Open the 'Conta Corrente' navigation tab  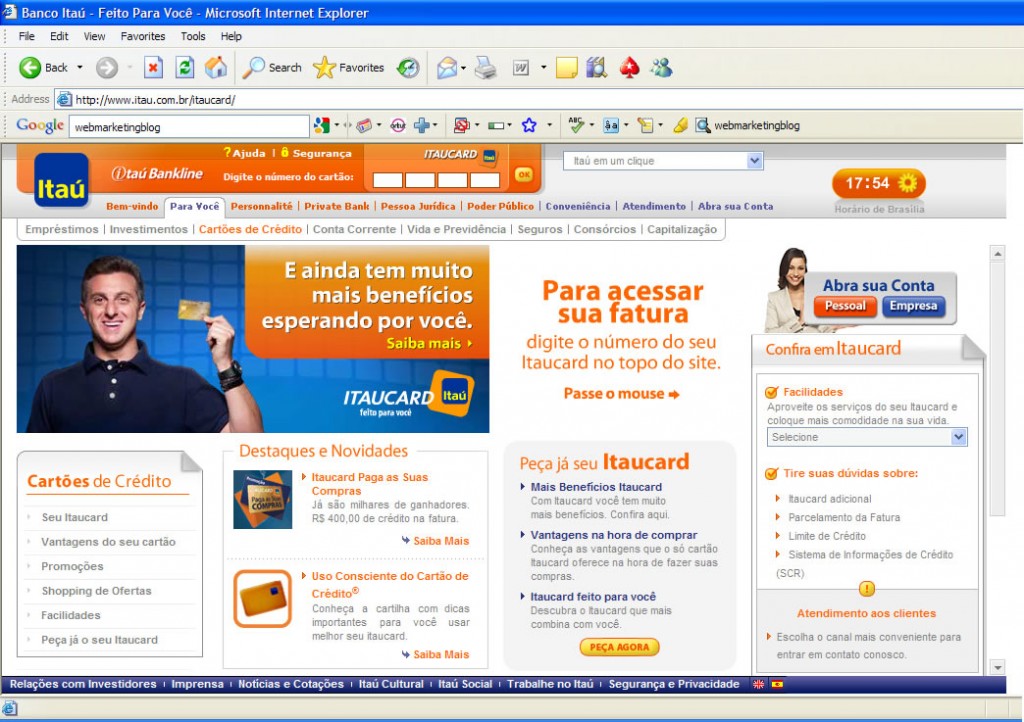(354, 229)
